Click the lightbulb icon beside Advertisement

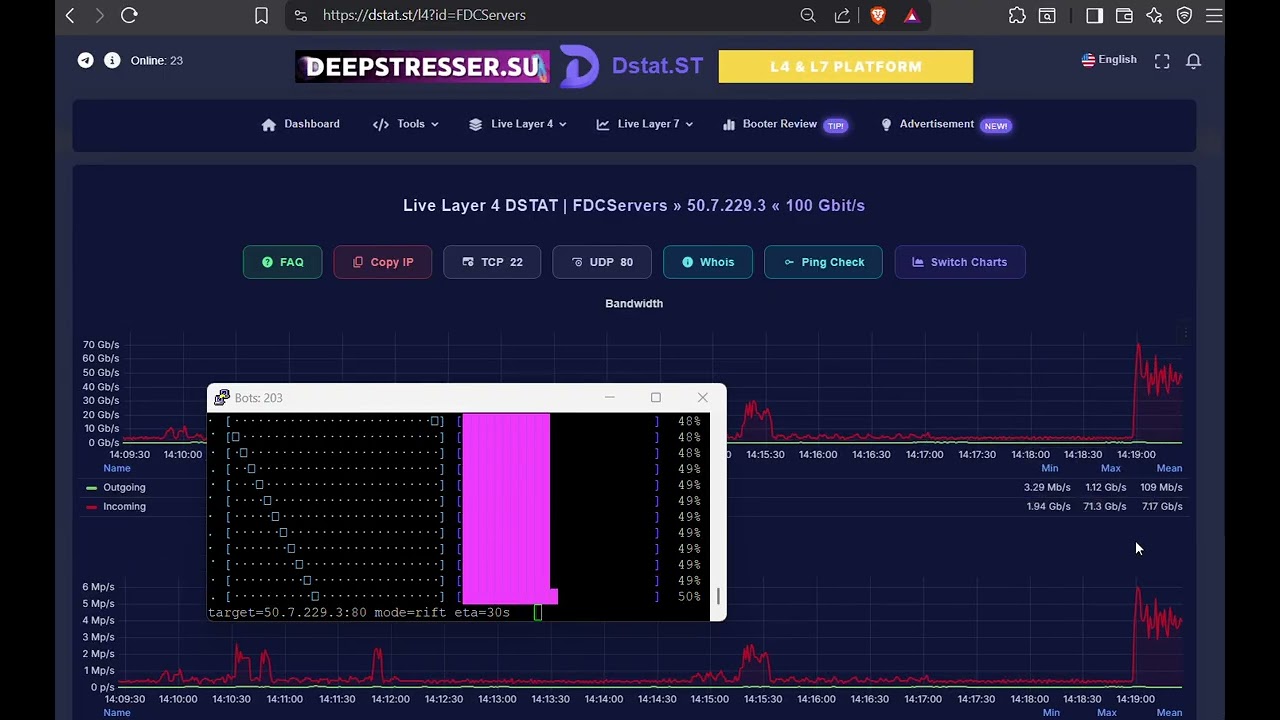[x=886, y=125]
